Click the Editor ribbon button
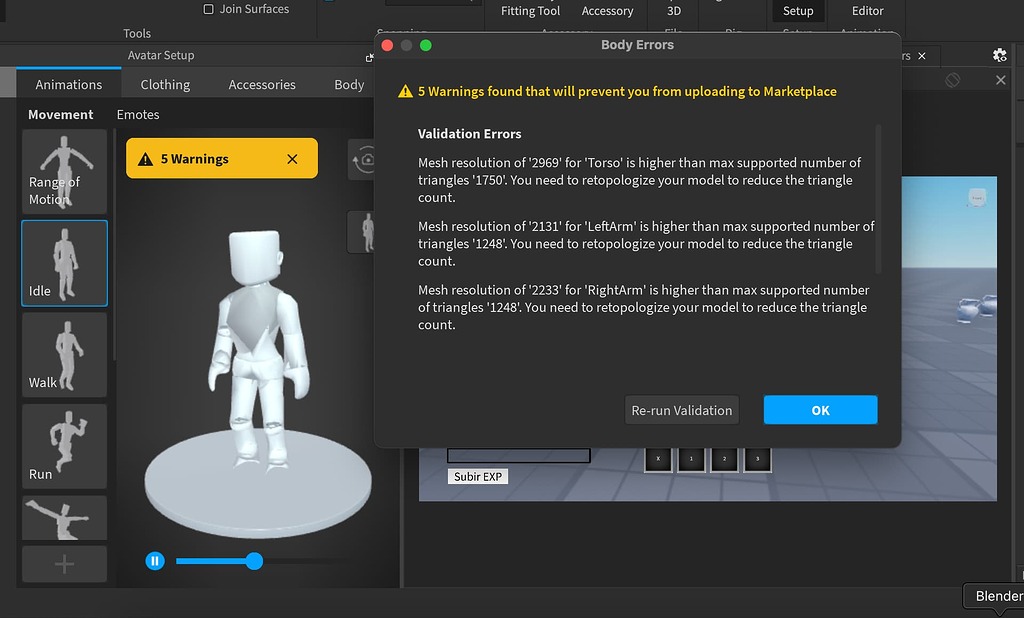This screenshot has height=618, width=1024. point(867,11)
